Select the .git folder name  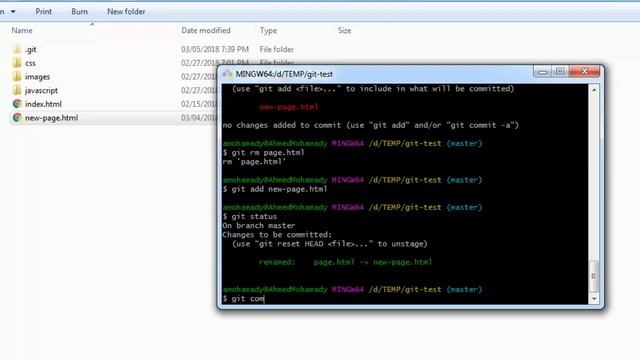31,49
